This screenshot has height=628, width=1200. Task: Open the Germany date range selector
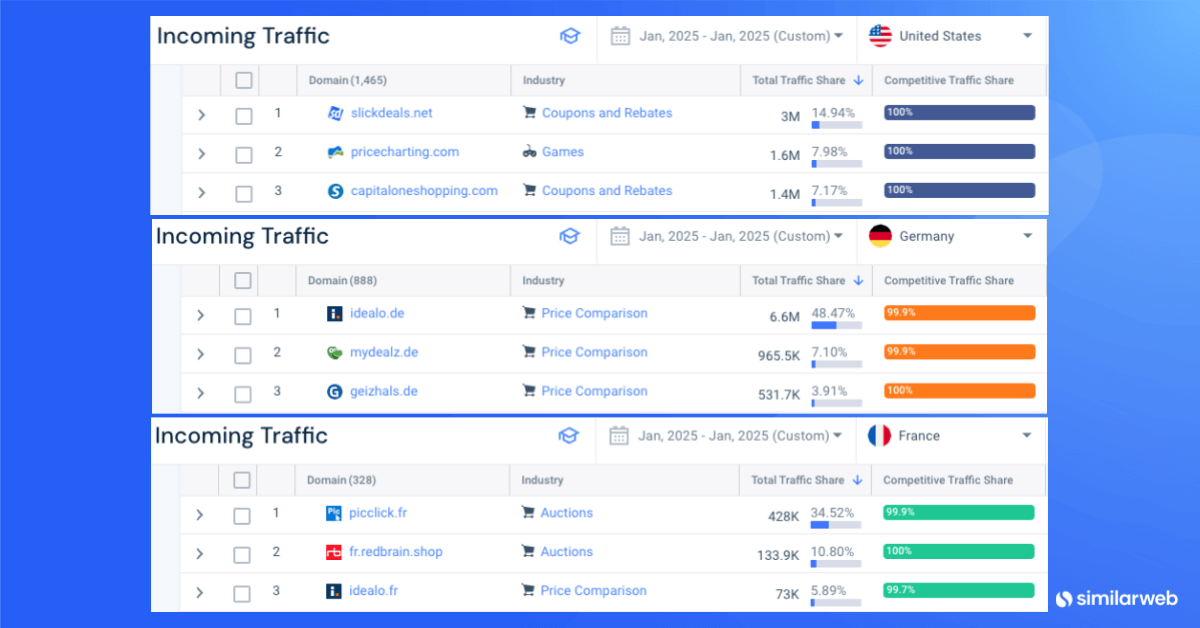[727, 236]
